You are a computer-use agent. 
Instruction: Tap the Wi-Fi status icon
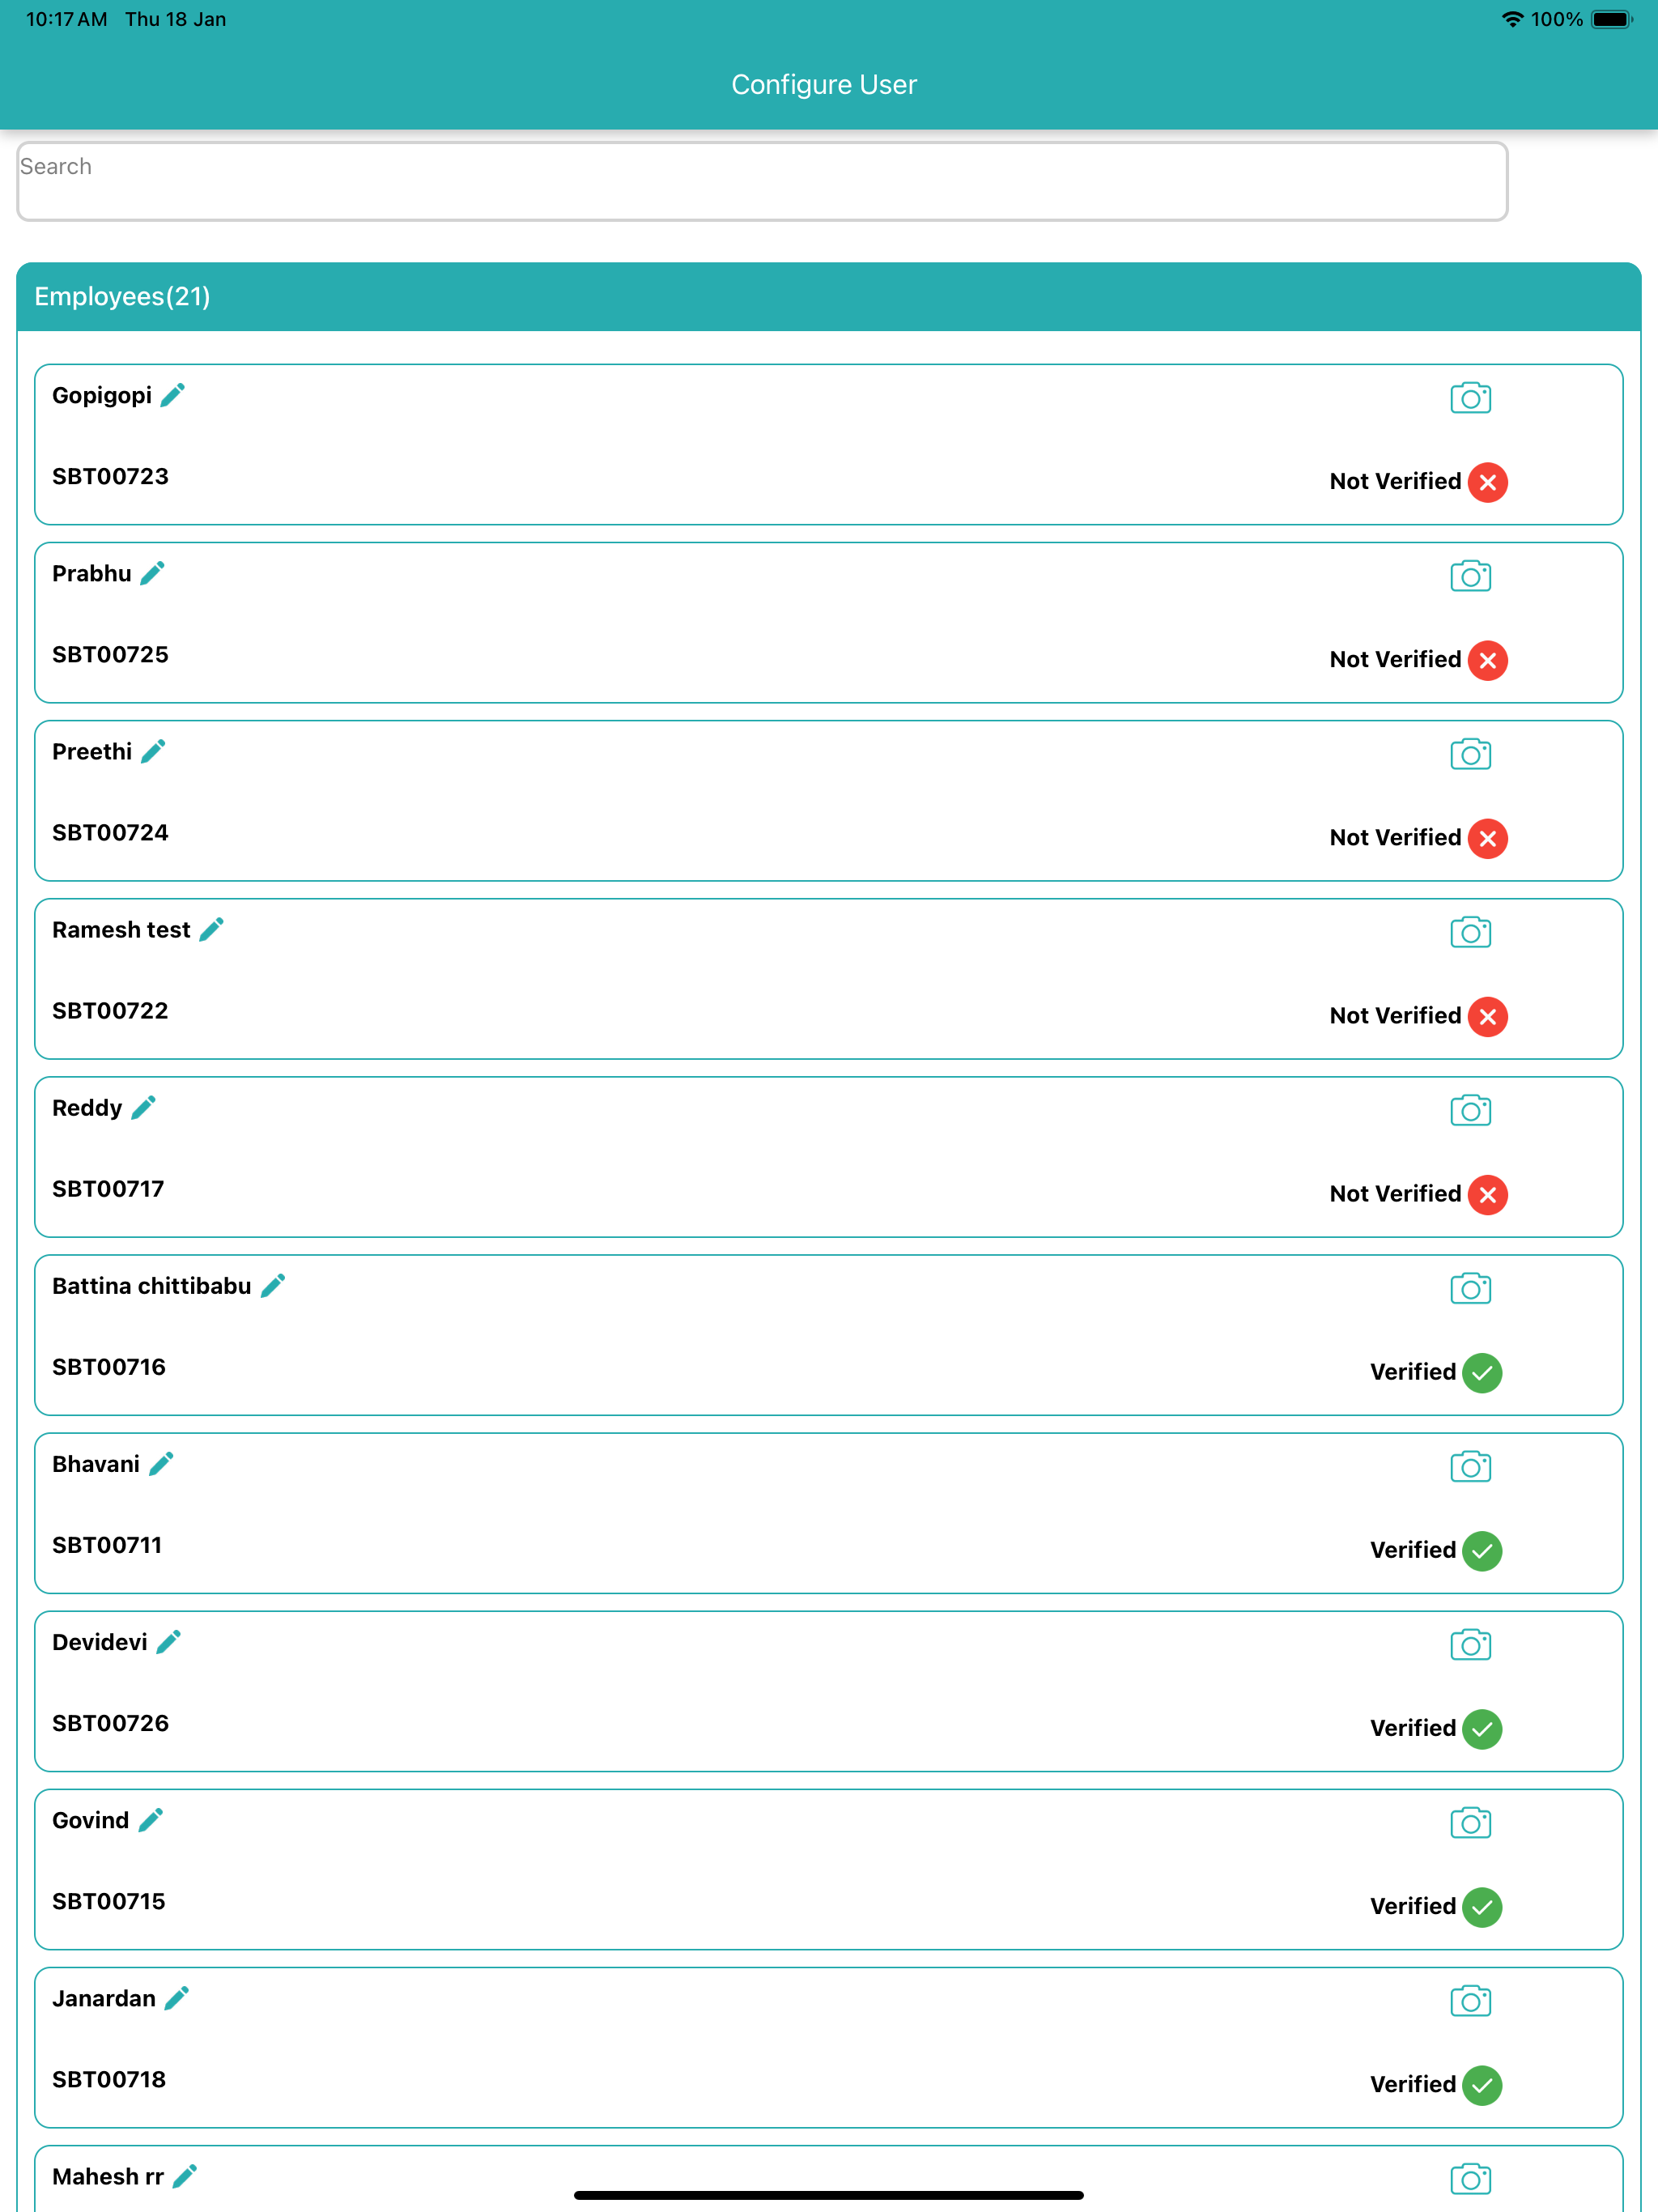1512,19
